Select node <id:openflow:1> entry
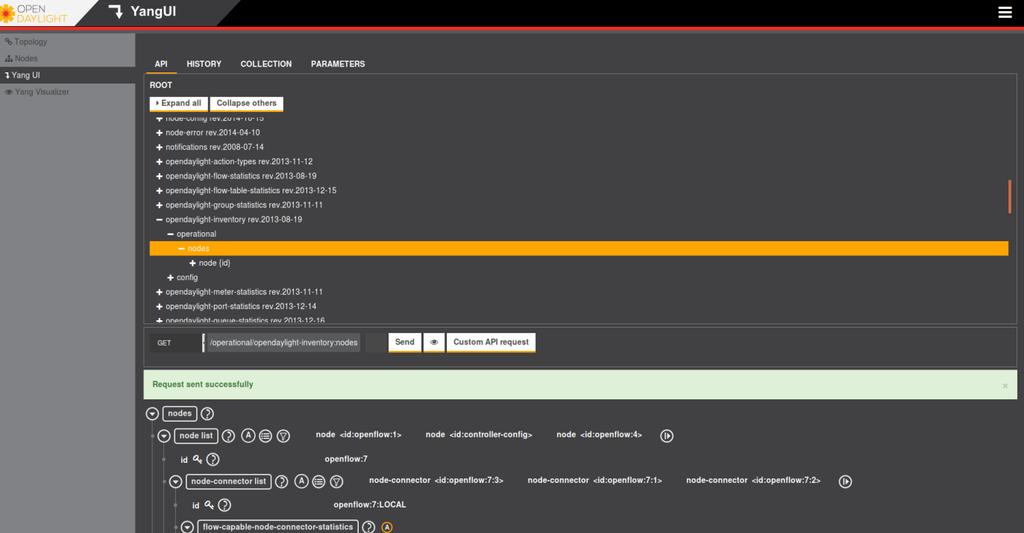Image resolution: width=1024 pixels, height=533 pixels. 359,435
